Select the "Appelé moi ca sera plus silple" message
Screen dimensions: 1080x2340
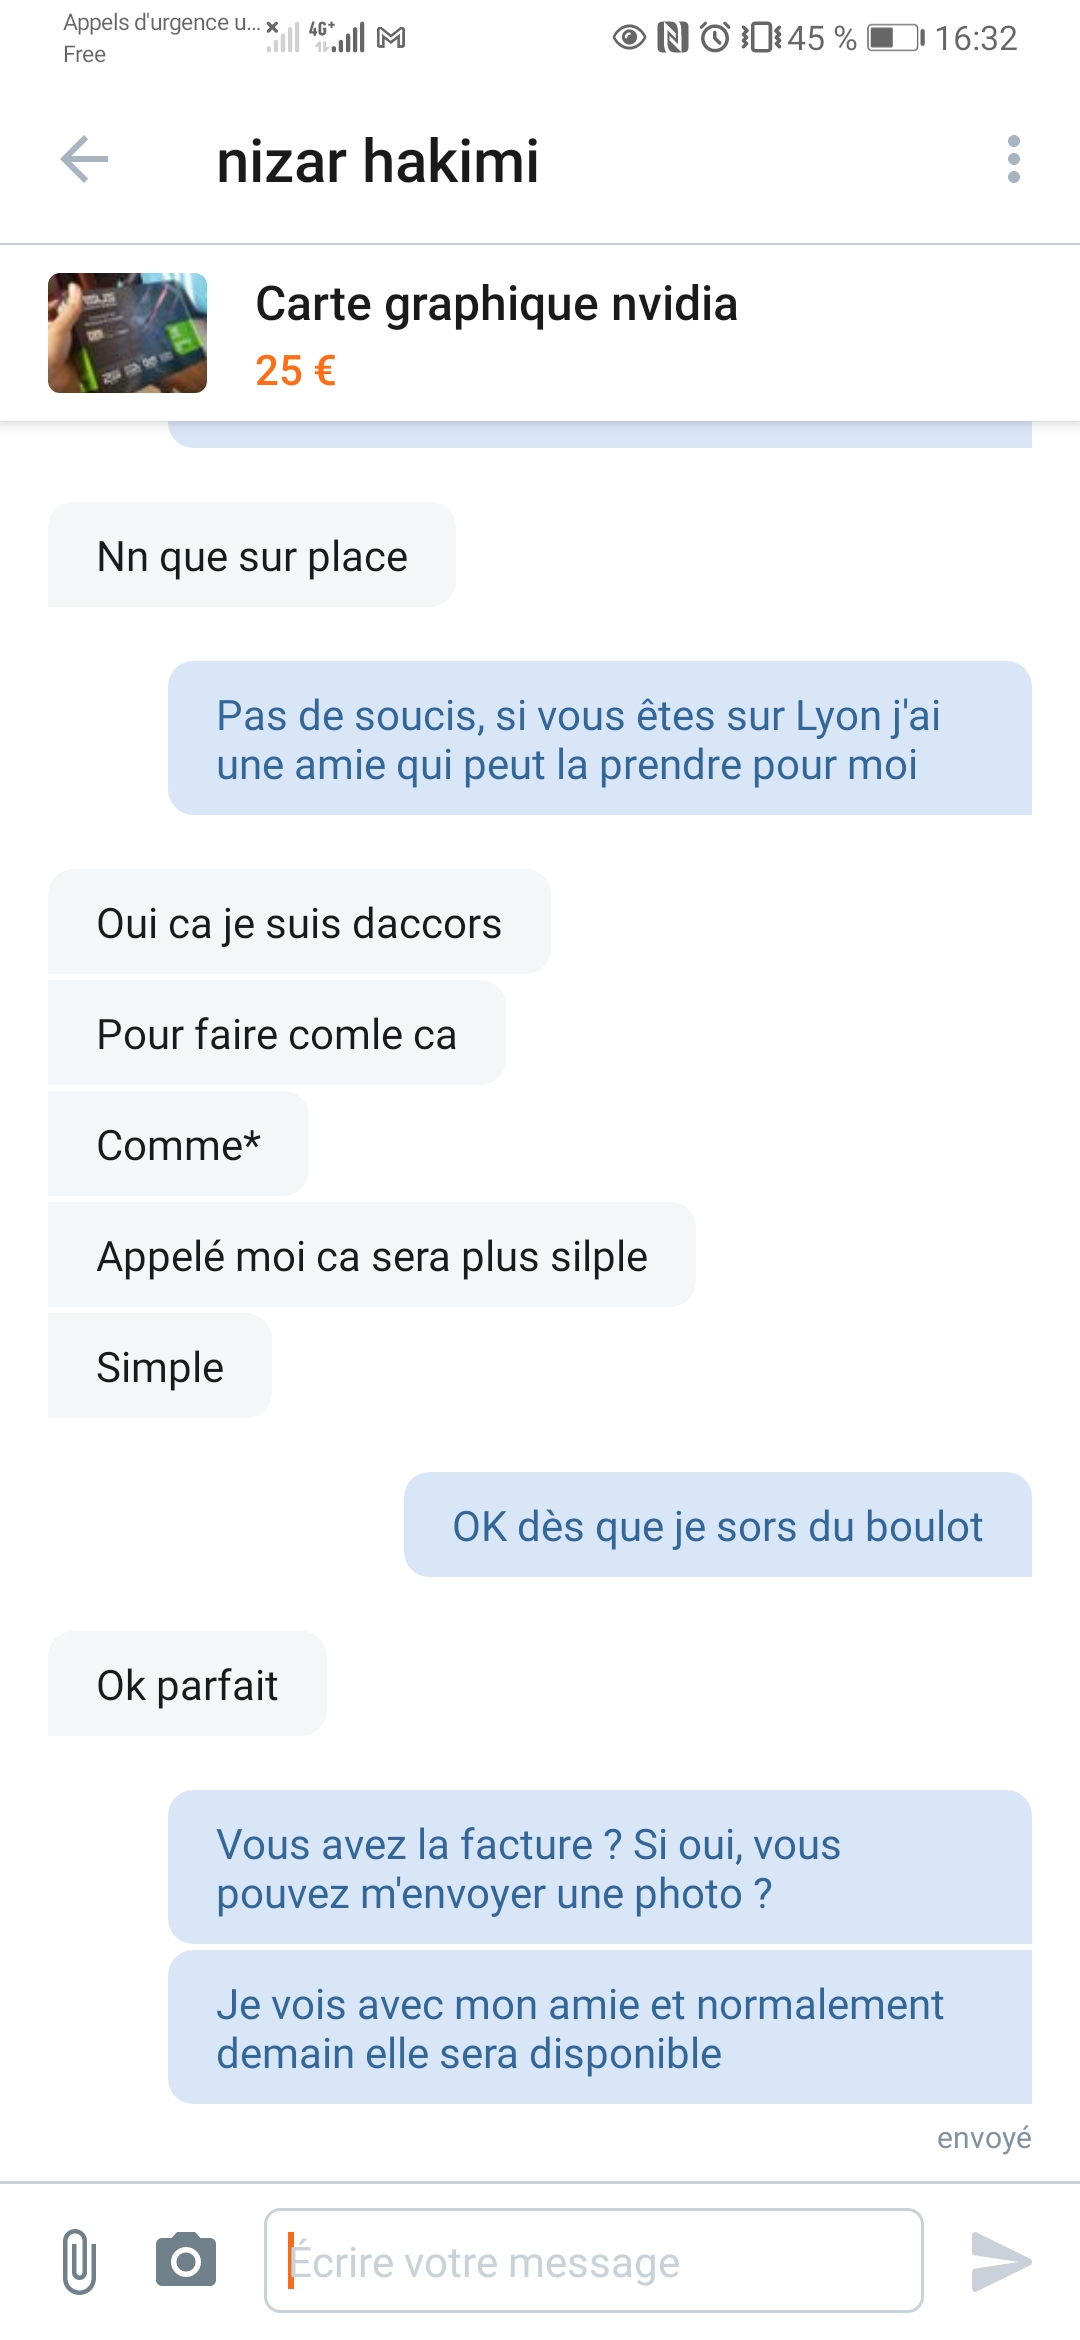tap(372, 1256)
